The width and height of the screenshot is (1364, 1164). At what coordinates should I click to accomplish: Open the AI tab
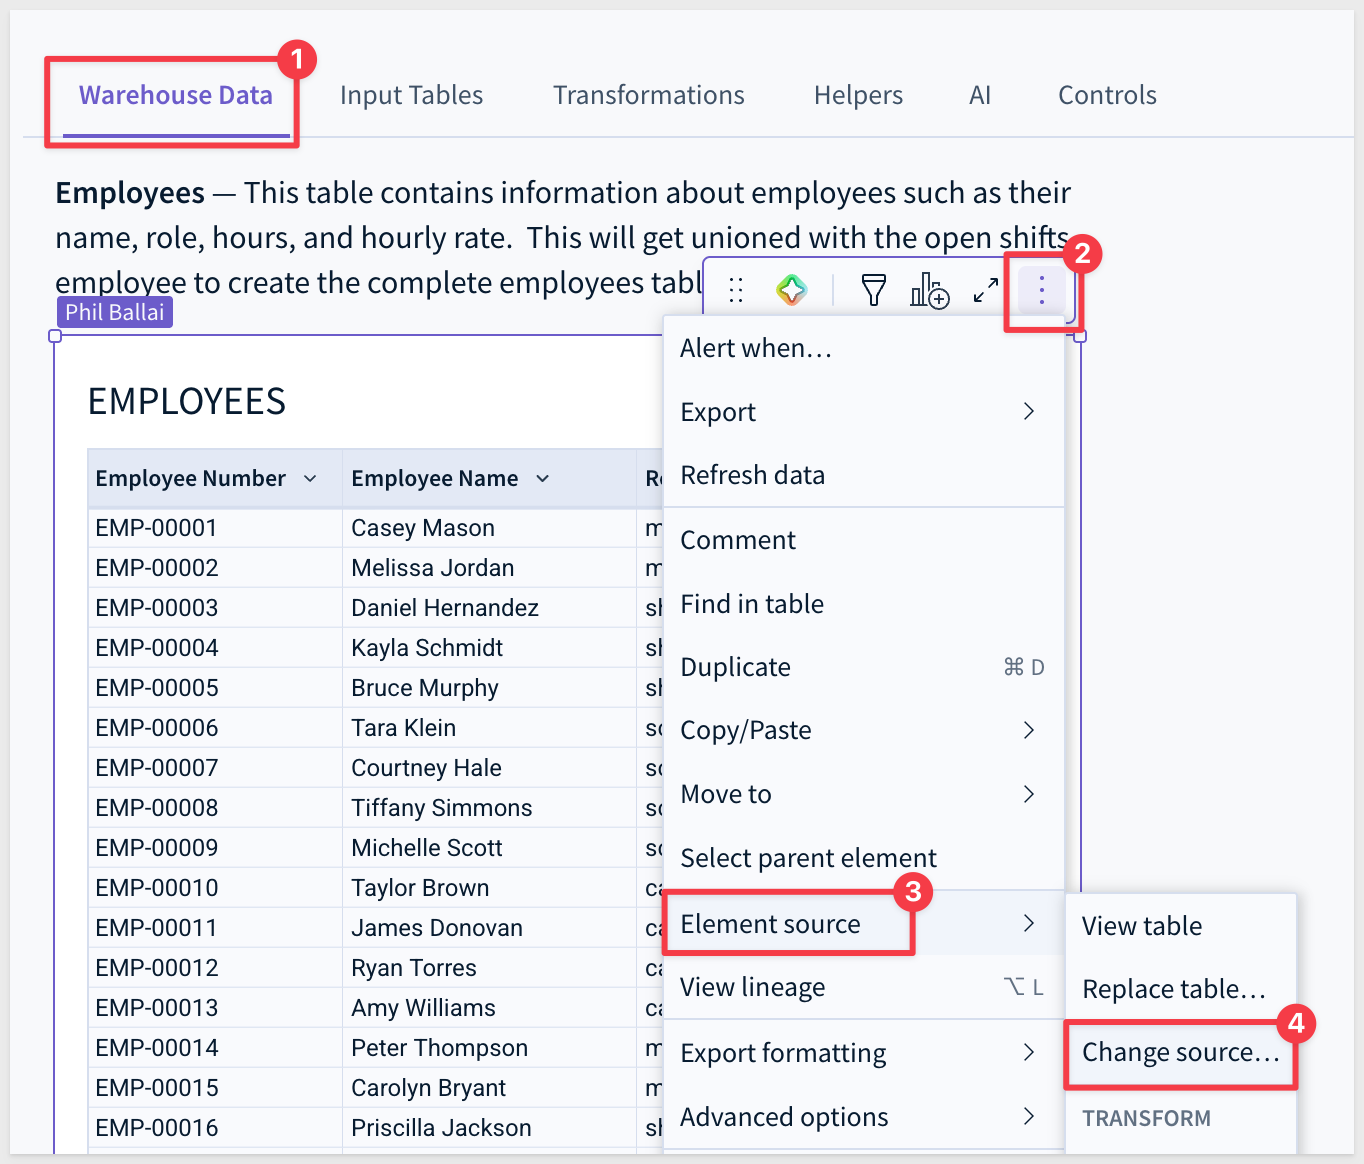(x=980, y=96)
